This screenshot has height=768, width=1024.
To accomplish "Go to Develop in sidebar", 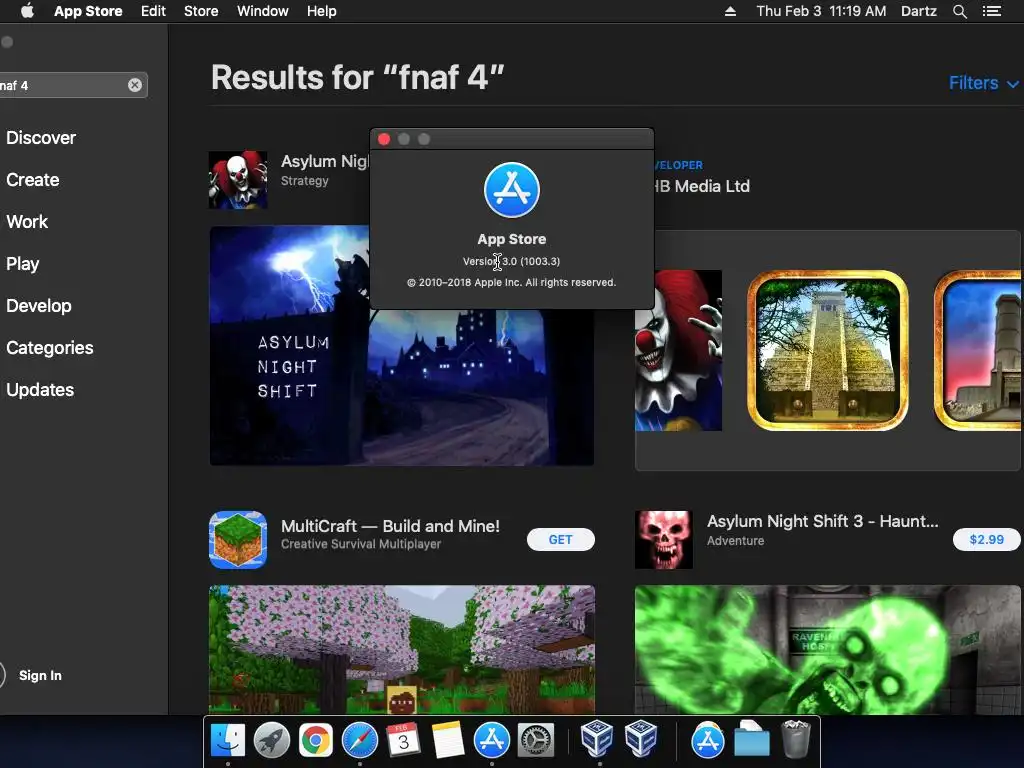I will [39, 306].
